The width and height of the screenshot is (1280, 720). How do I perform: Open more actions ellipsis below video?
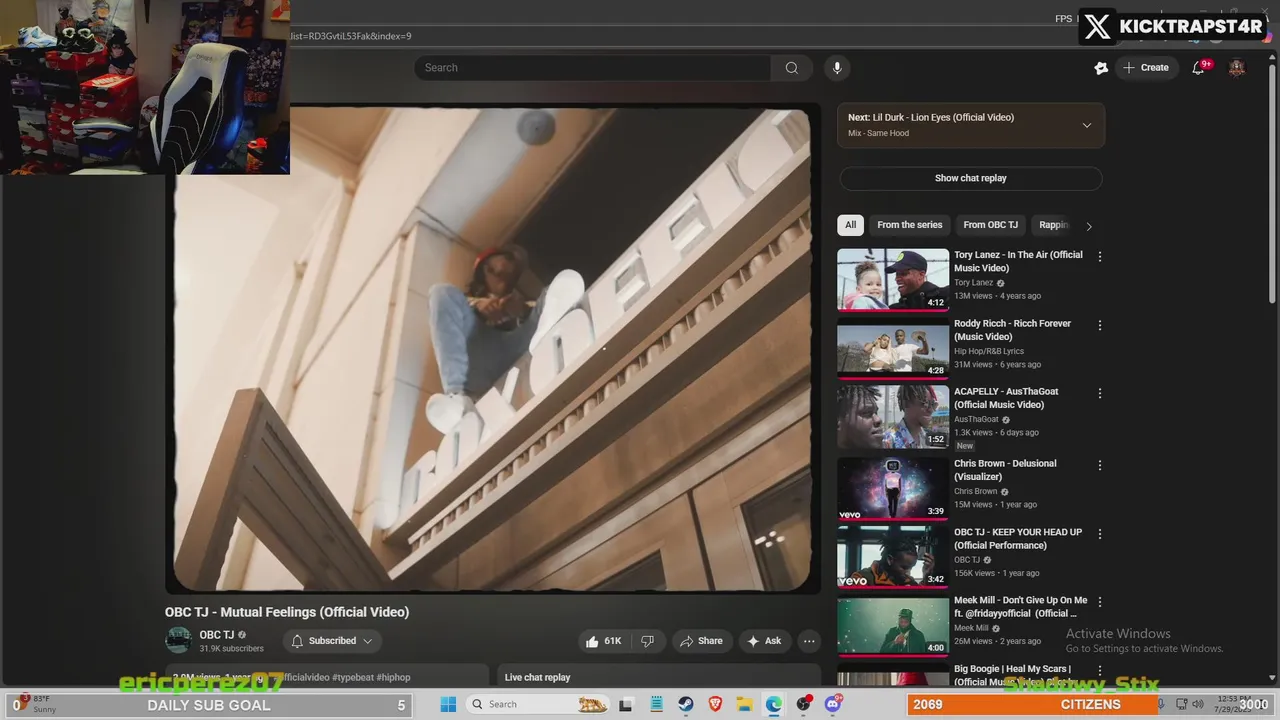[x=809, y=641]
